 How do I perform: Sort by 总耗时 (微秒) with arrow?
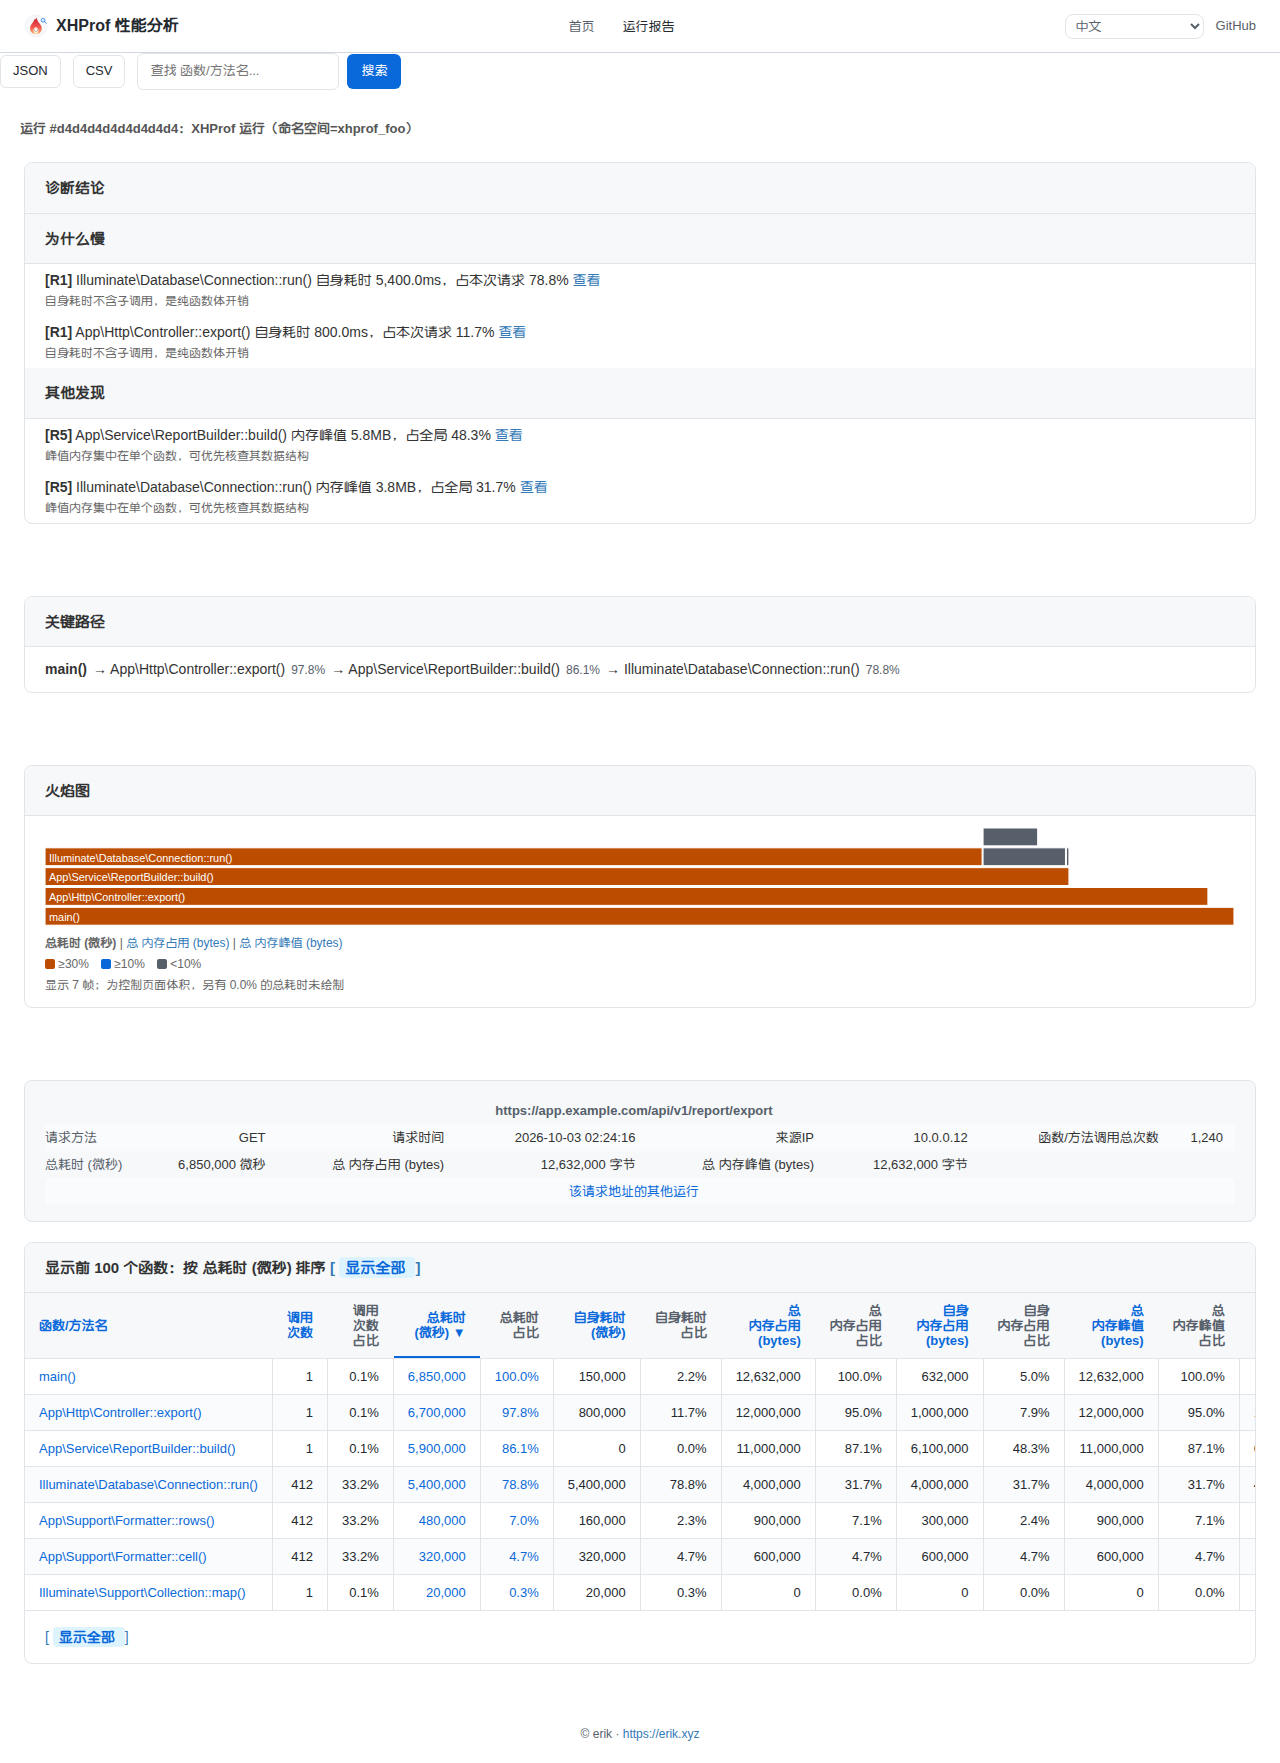[x=440, y=1325]
